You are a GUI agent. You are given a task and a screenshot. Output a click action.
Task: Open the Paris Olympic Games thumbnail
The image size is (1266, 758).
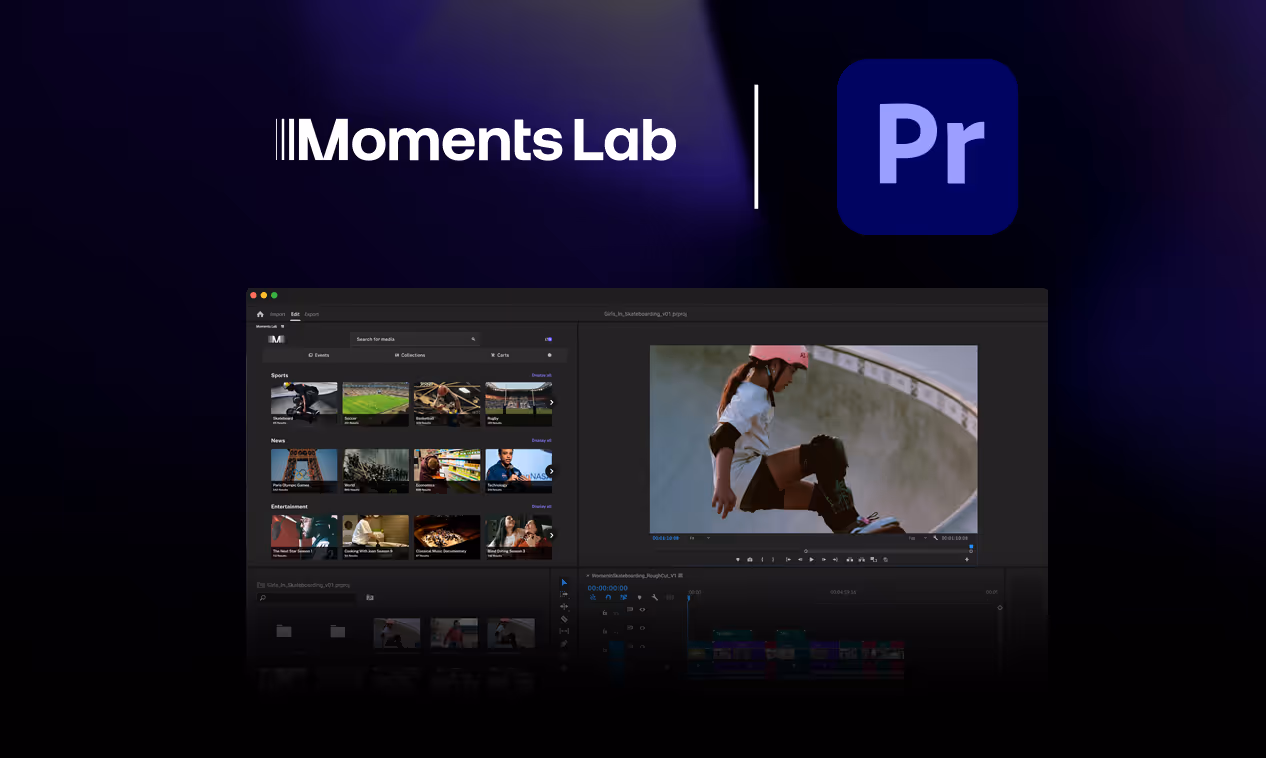point(304,470)
